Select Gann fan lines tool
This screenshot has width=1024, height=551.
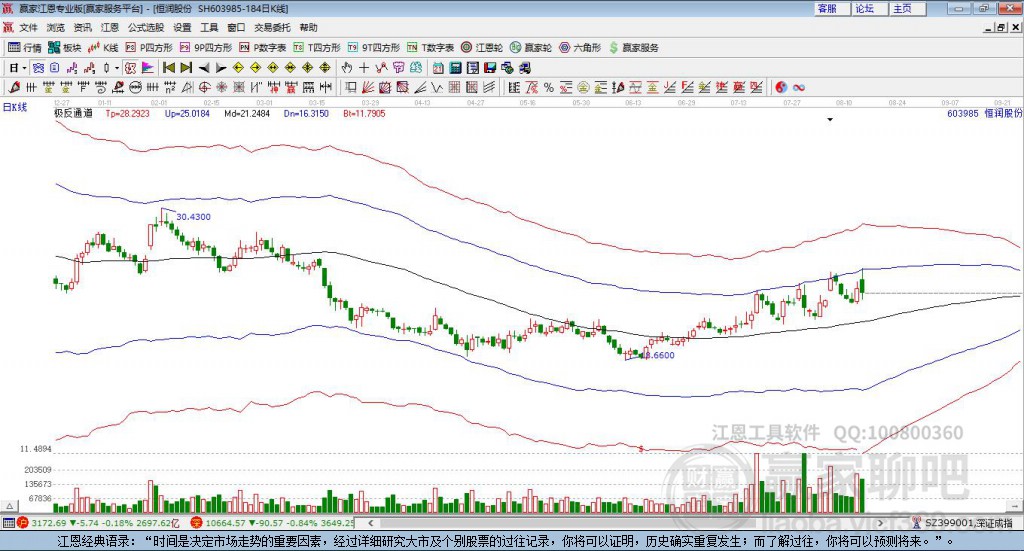coord(368,87)
